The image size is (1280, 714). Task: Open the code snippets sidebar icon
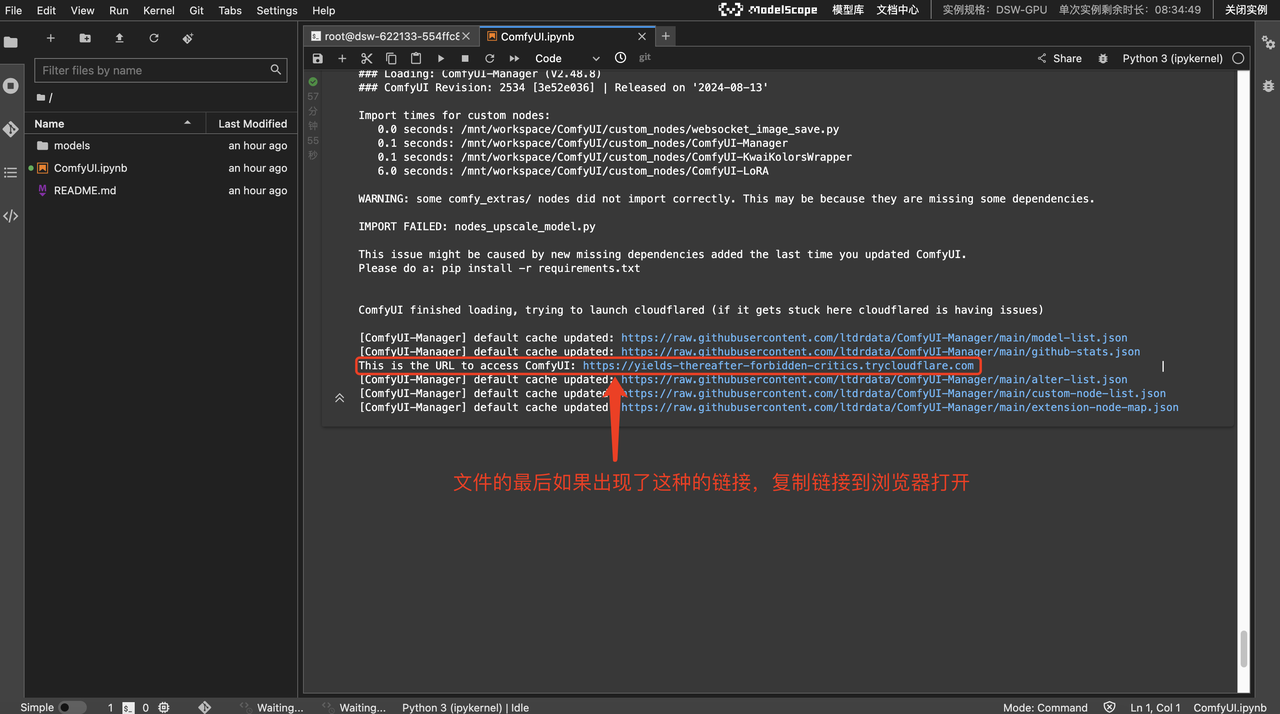11,215
